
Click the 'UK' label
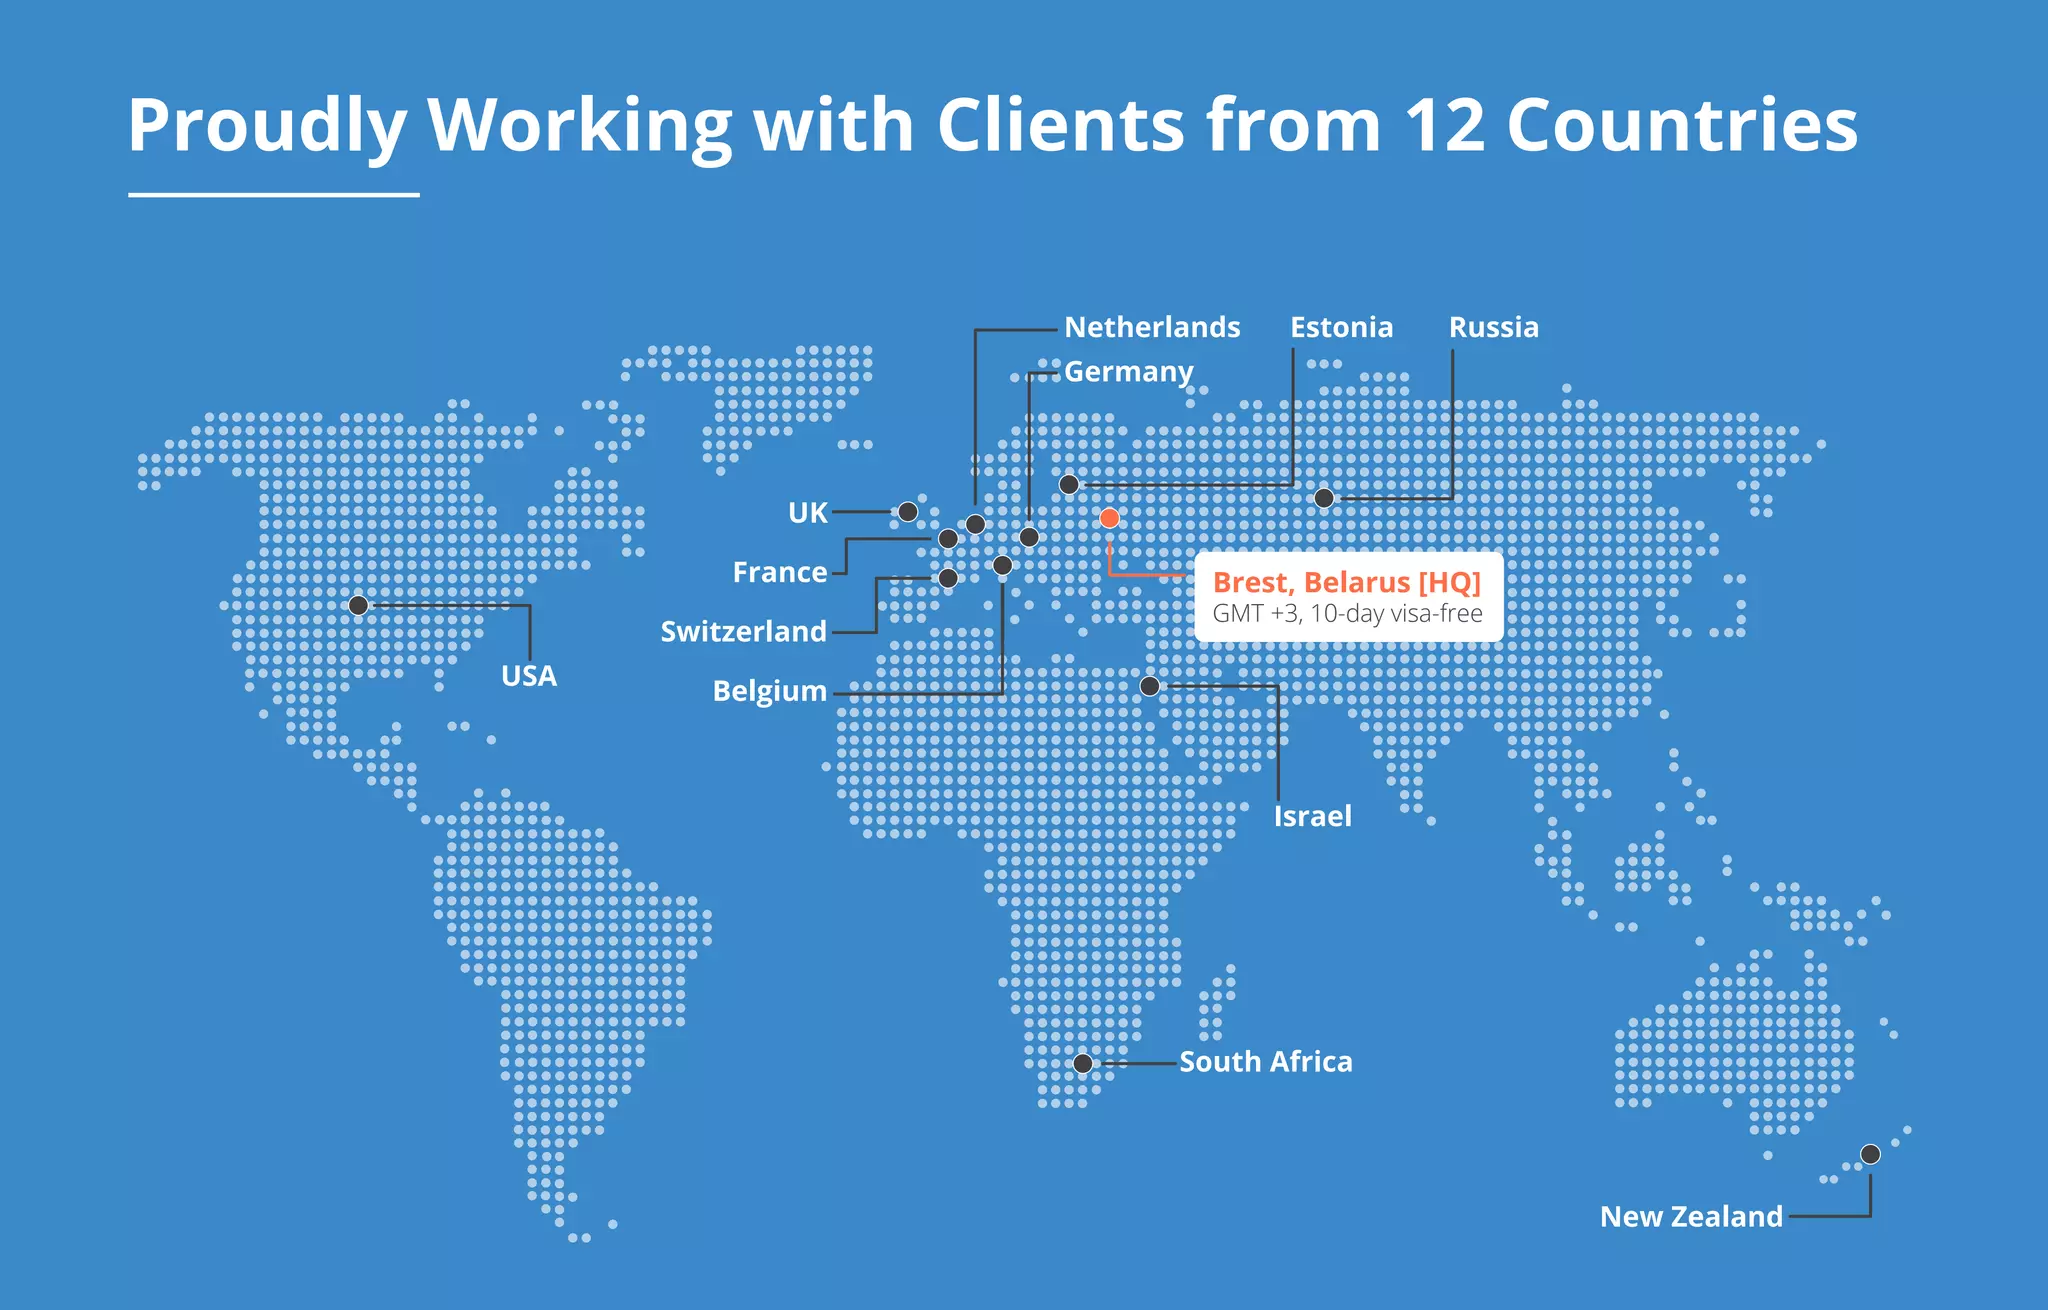point(808,513)
